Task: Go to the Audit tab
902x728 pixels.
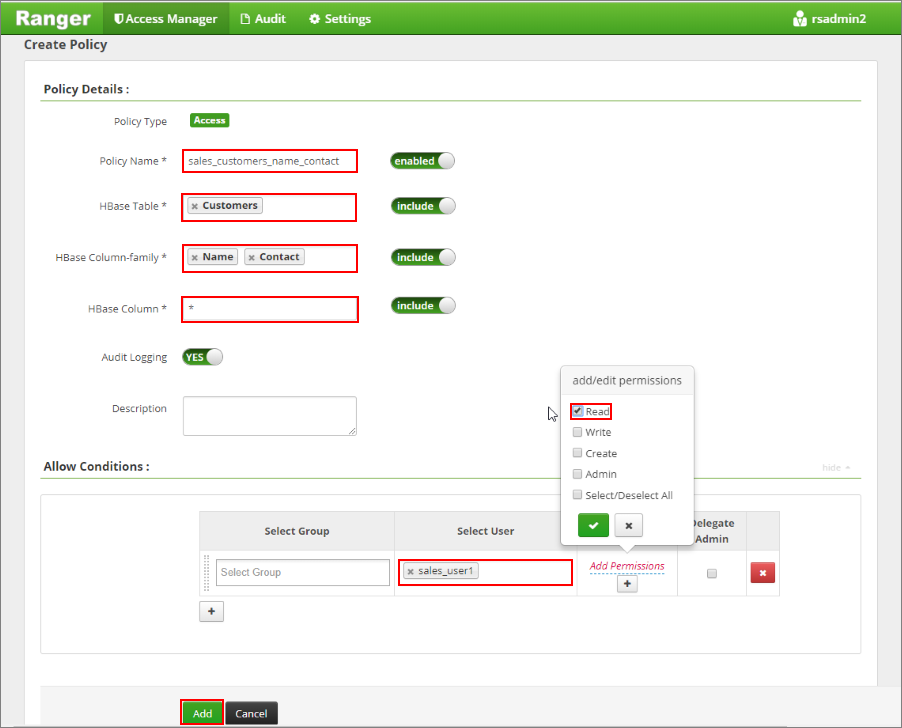Action: pos(263,18)
